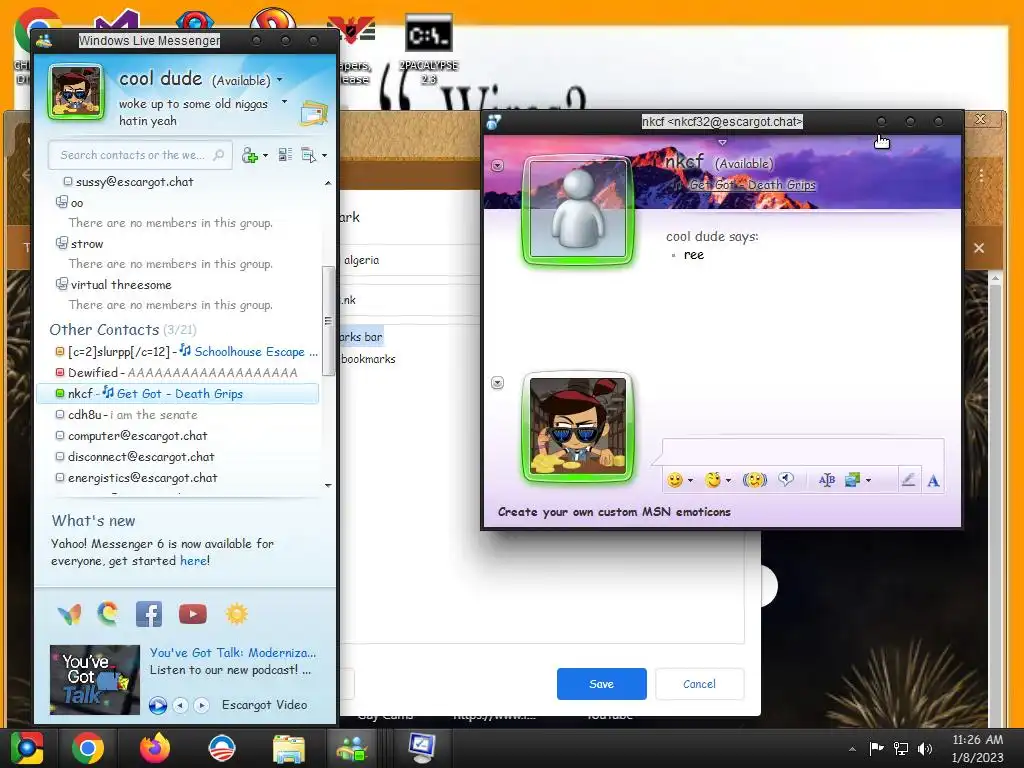The height and width of the screenshot is (768, 1024).
Task: Open Firefox from the taskbar
Action: click(155, 748)
